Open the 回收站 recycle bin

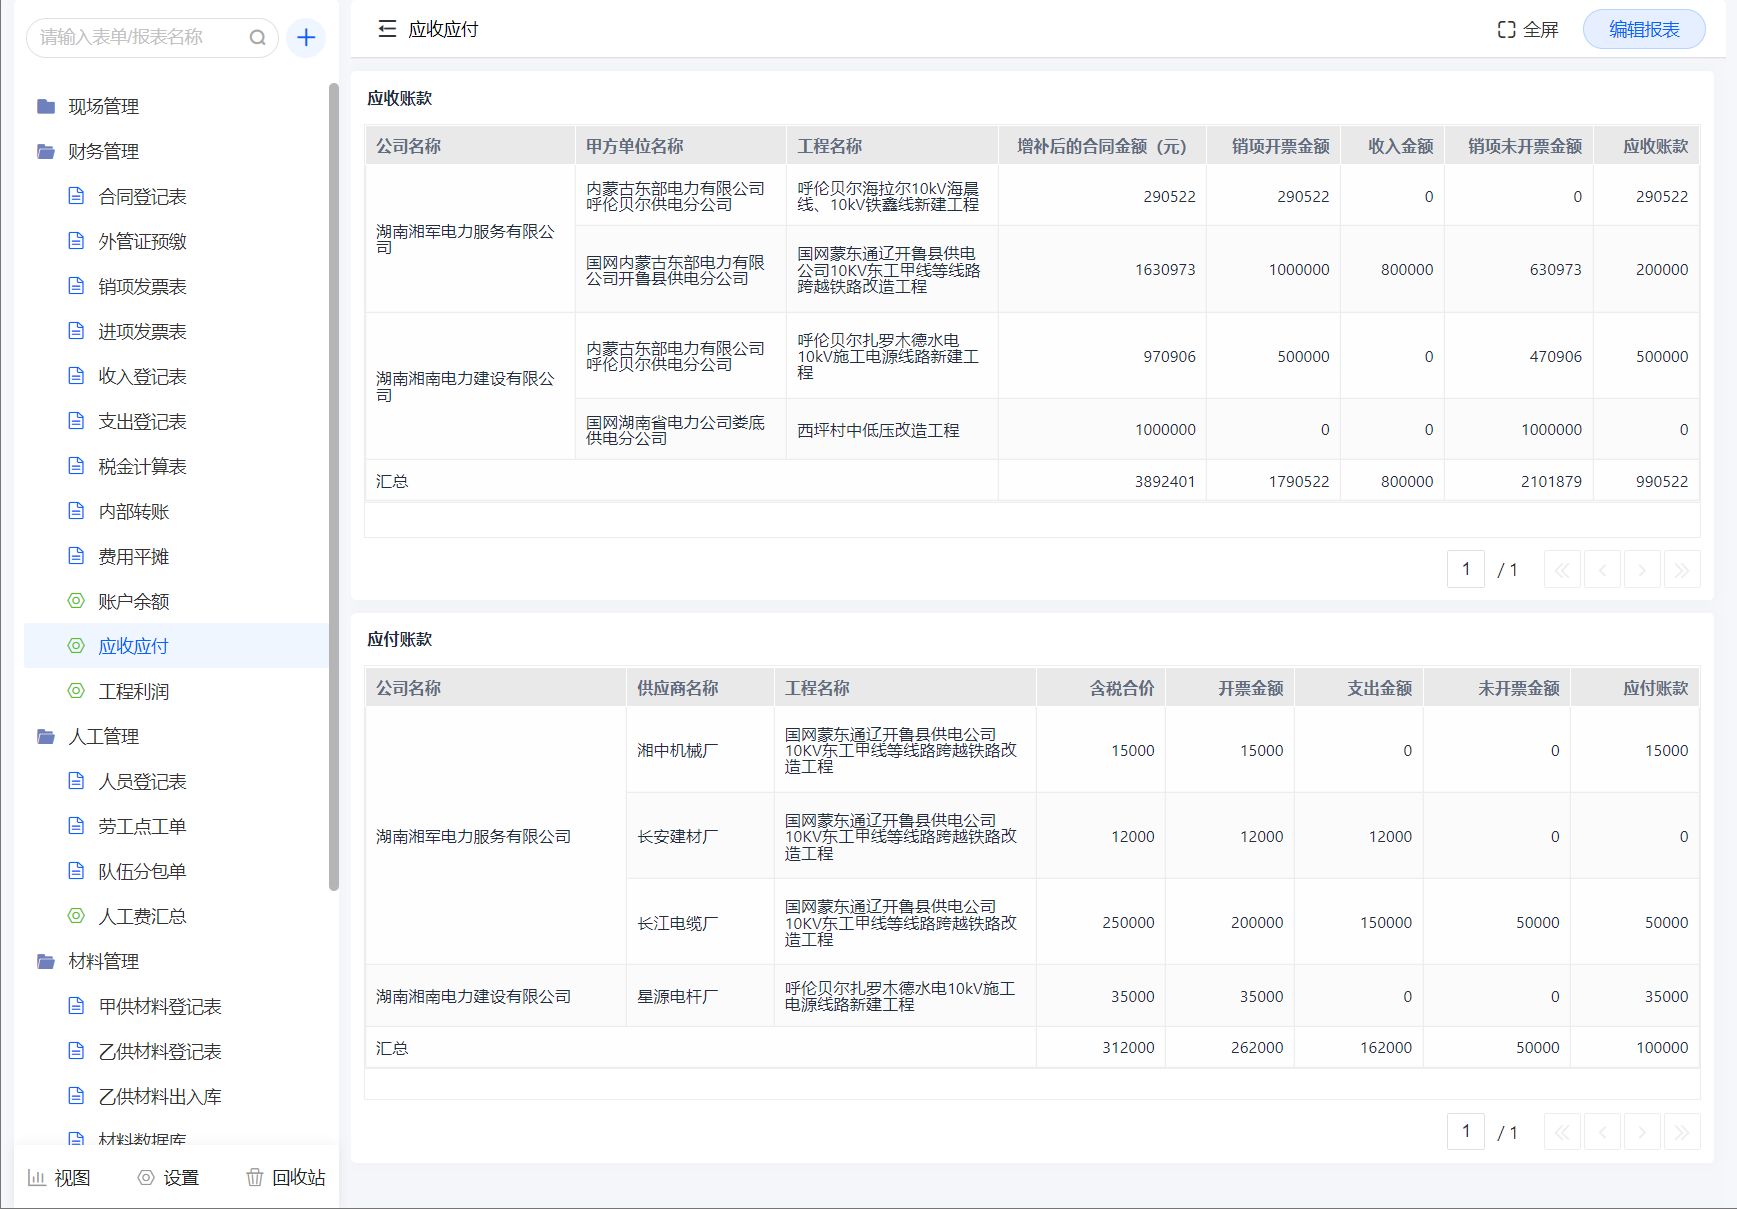click(286, 1177)
